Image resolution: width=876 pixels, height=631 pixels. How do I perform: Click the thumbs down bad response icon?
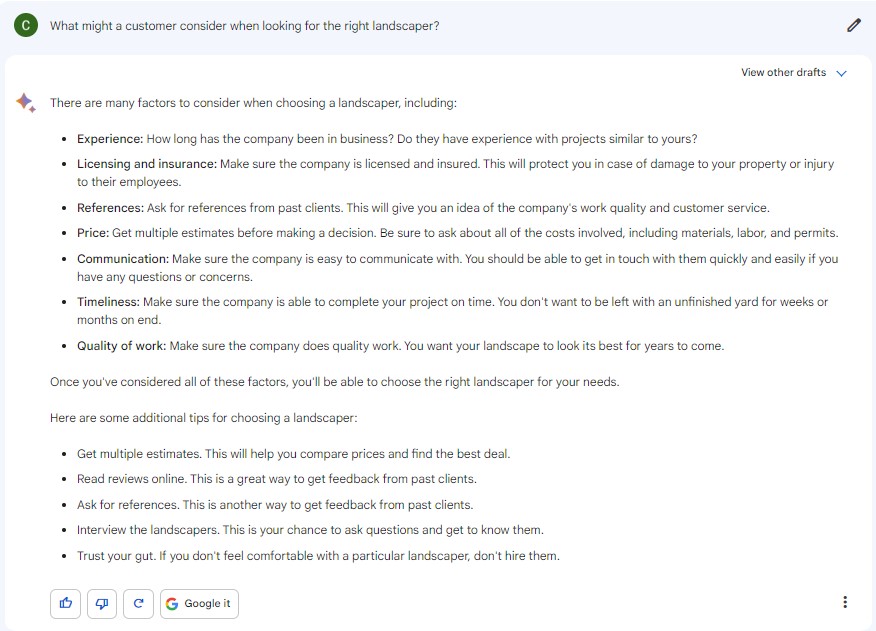click(x=102, y=603)
